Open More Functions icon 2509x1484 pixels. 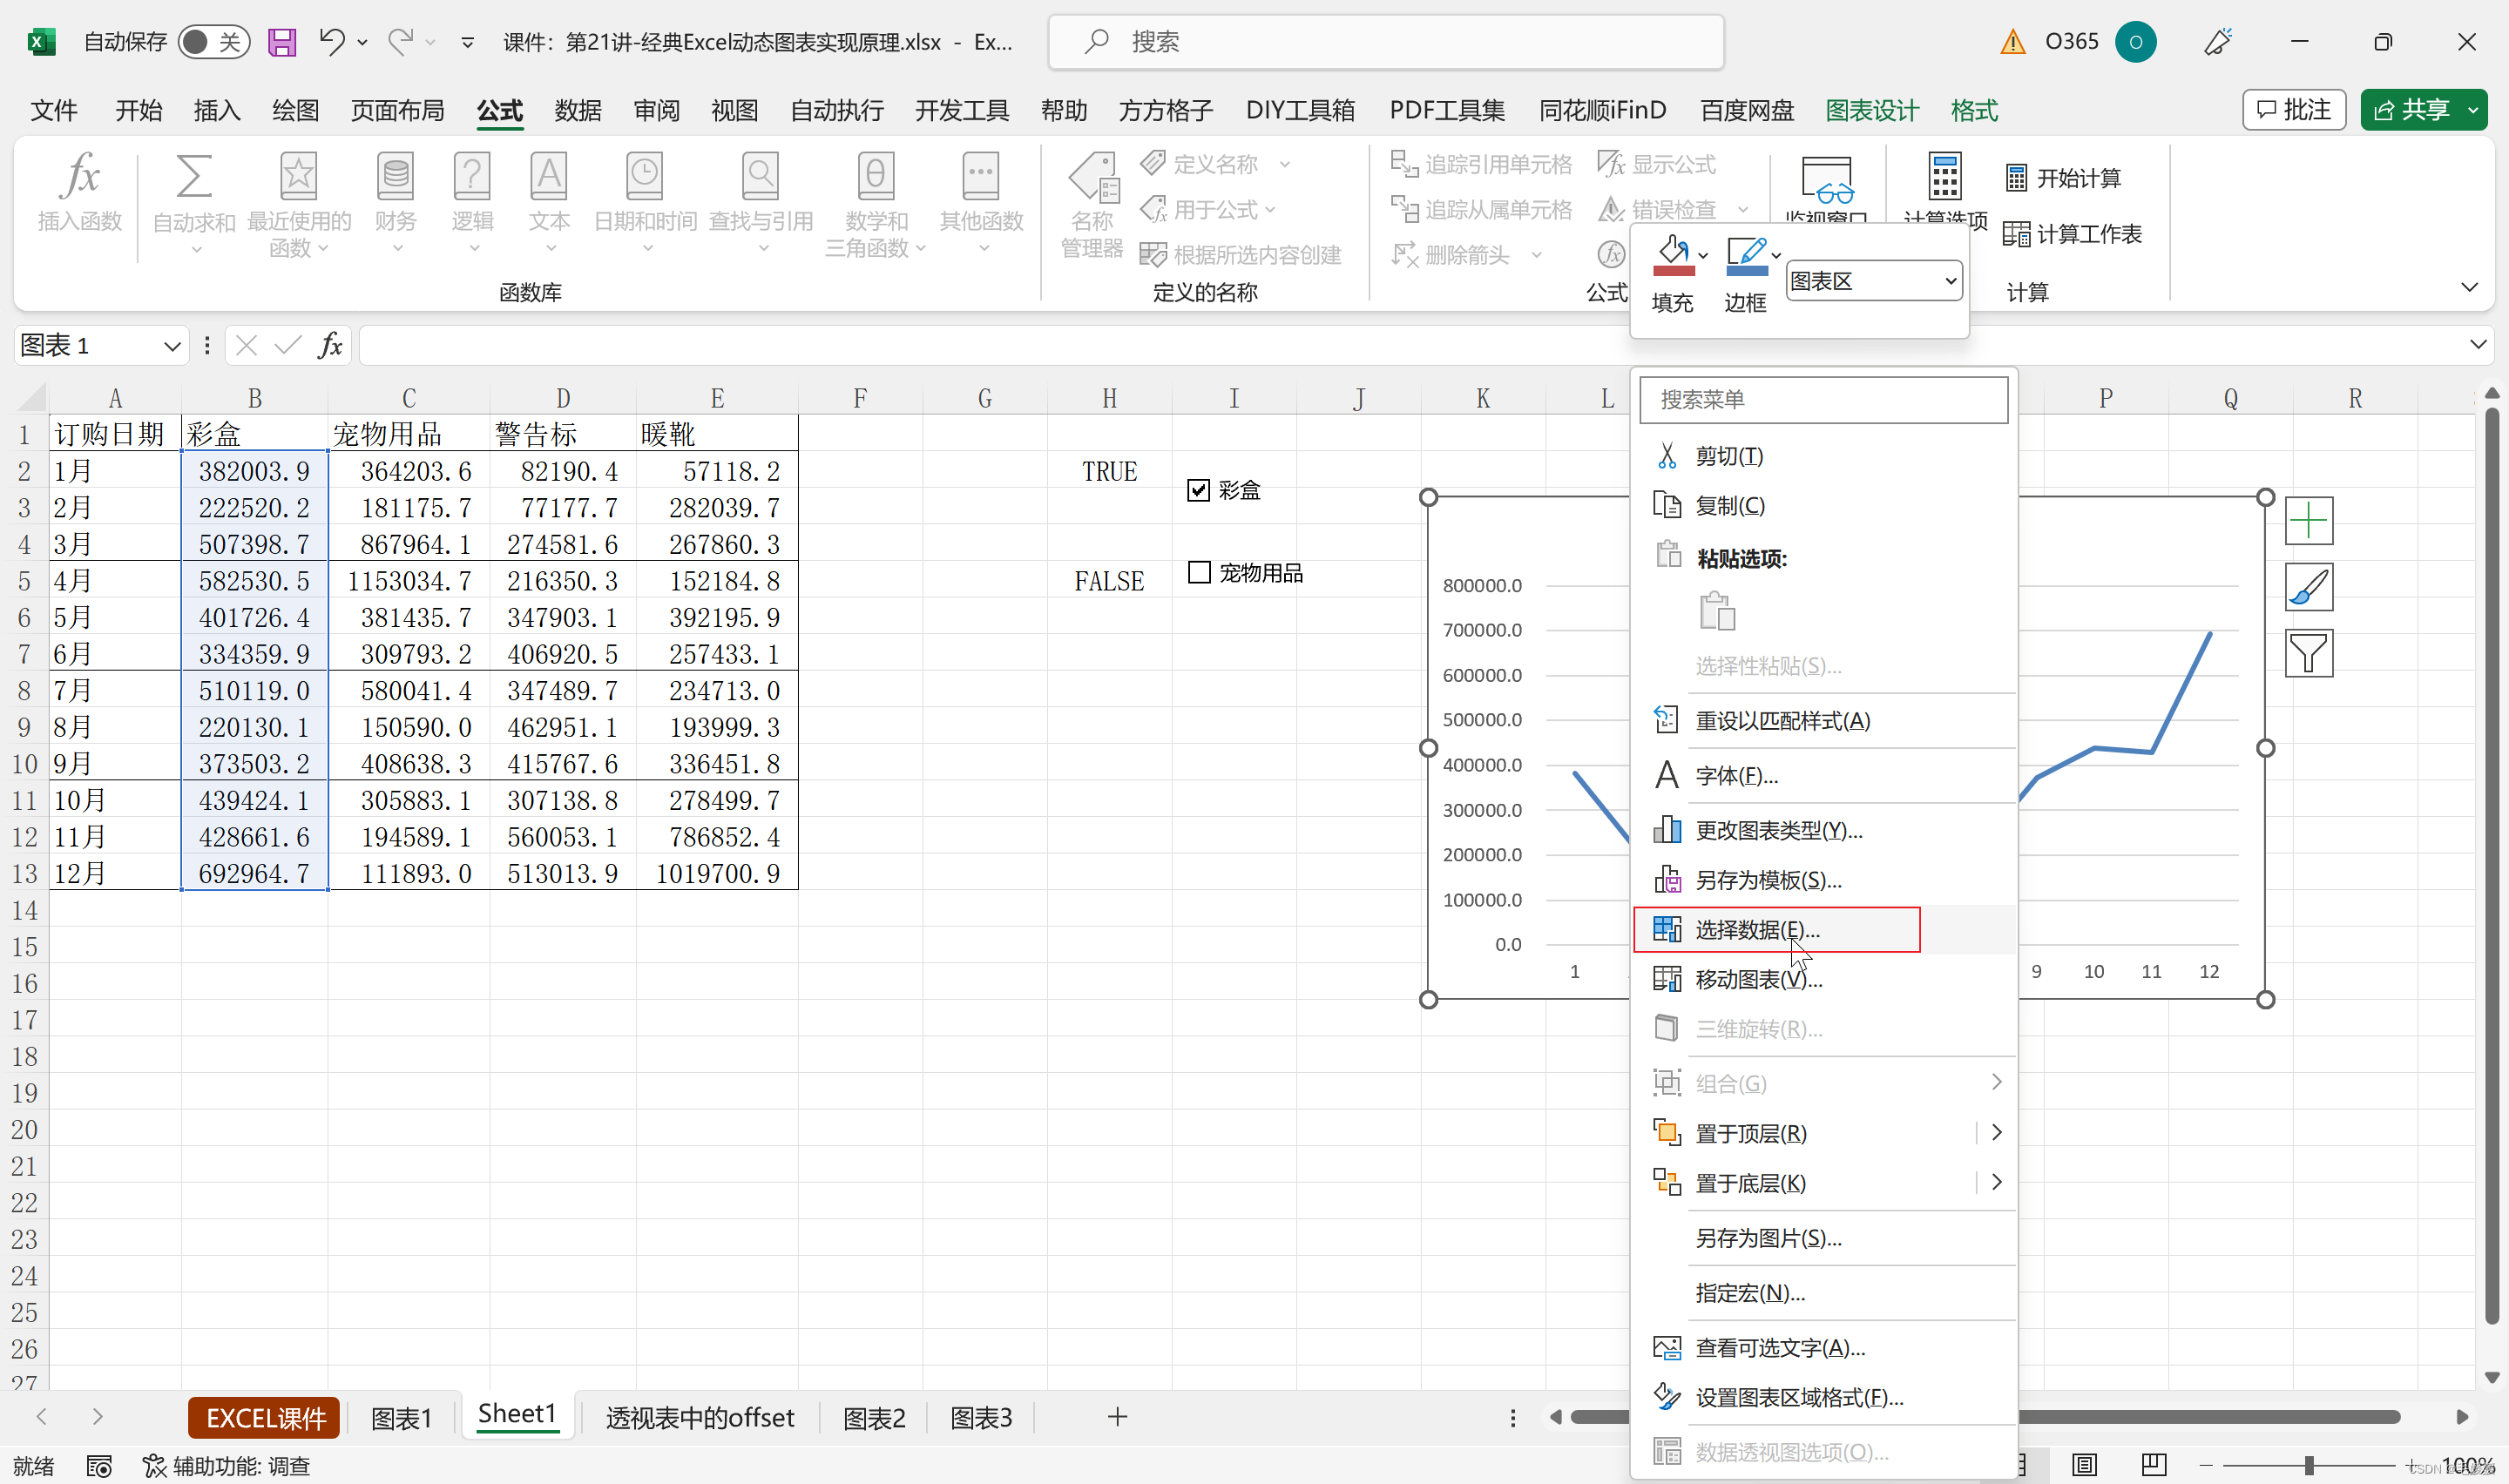[x=981, y=176]
